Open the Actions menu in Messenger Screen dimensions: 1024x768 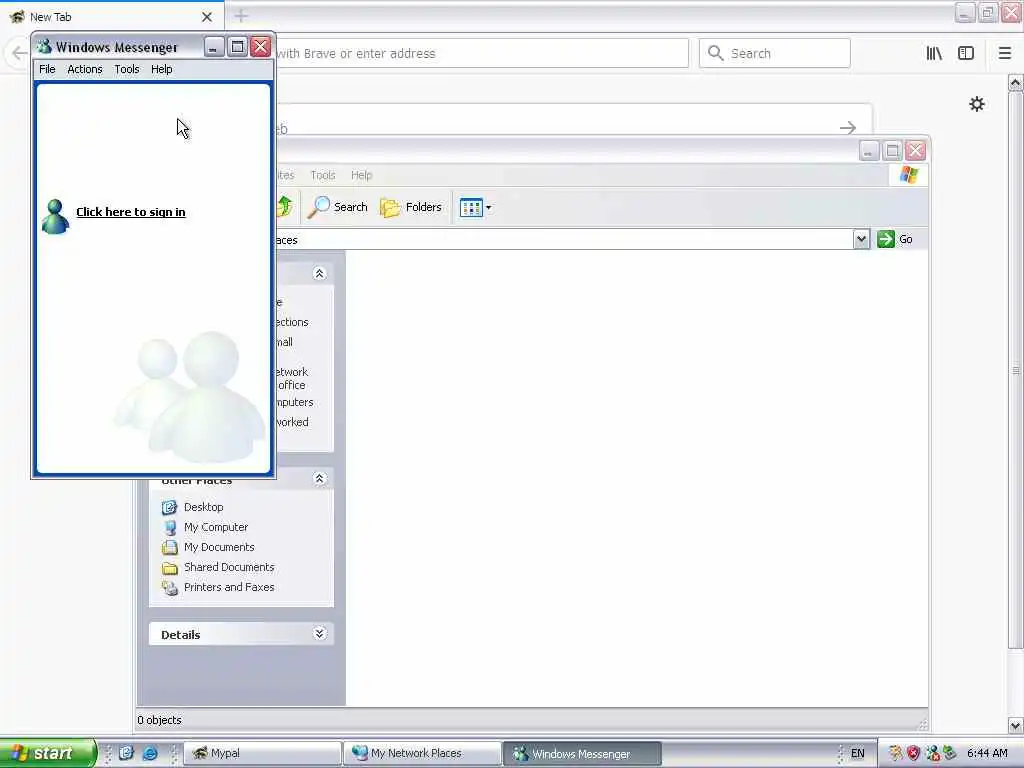click(85, 69)
